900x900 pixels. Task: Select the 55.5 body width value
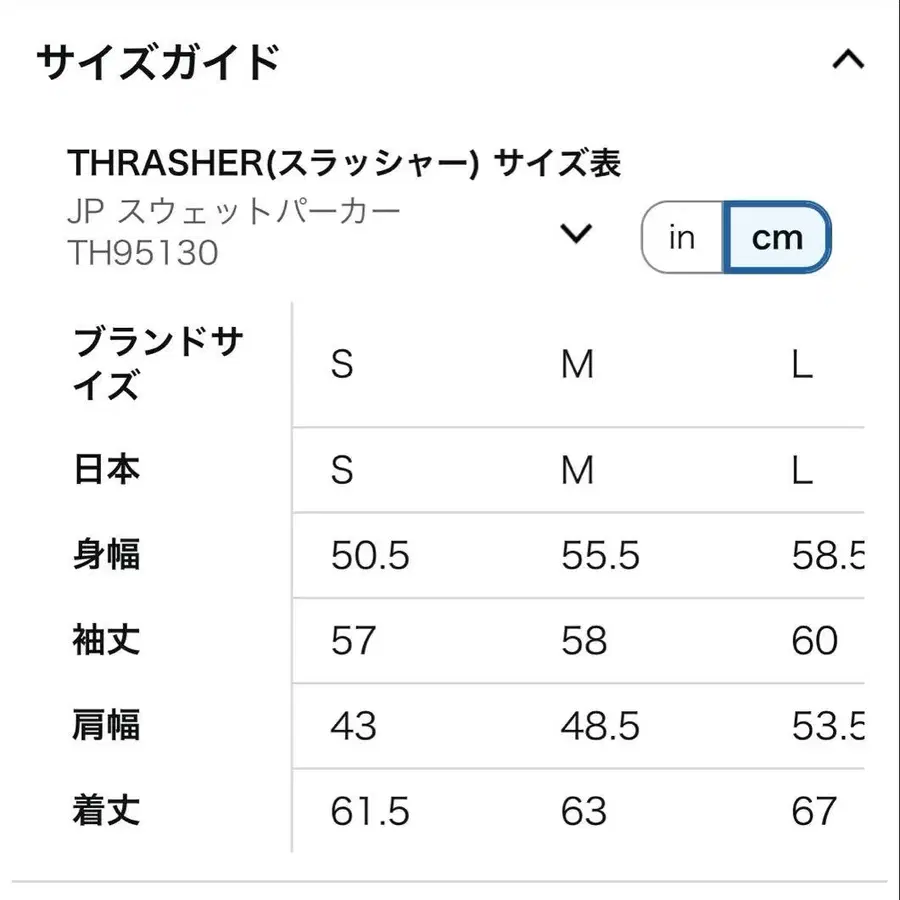pos(600,555)
